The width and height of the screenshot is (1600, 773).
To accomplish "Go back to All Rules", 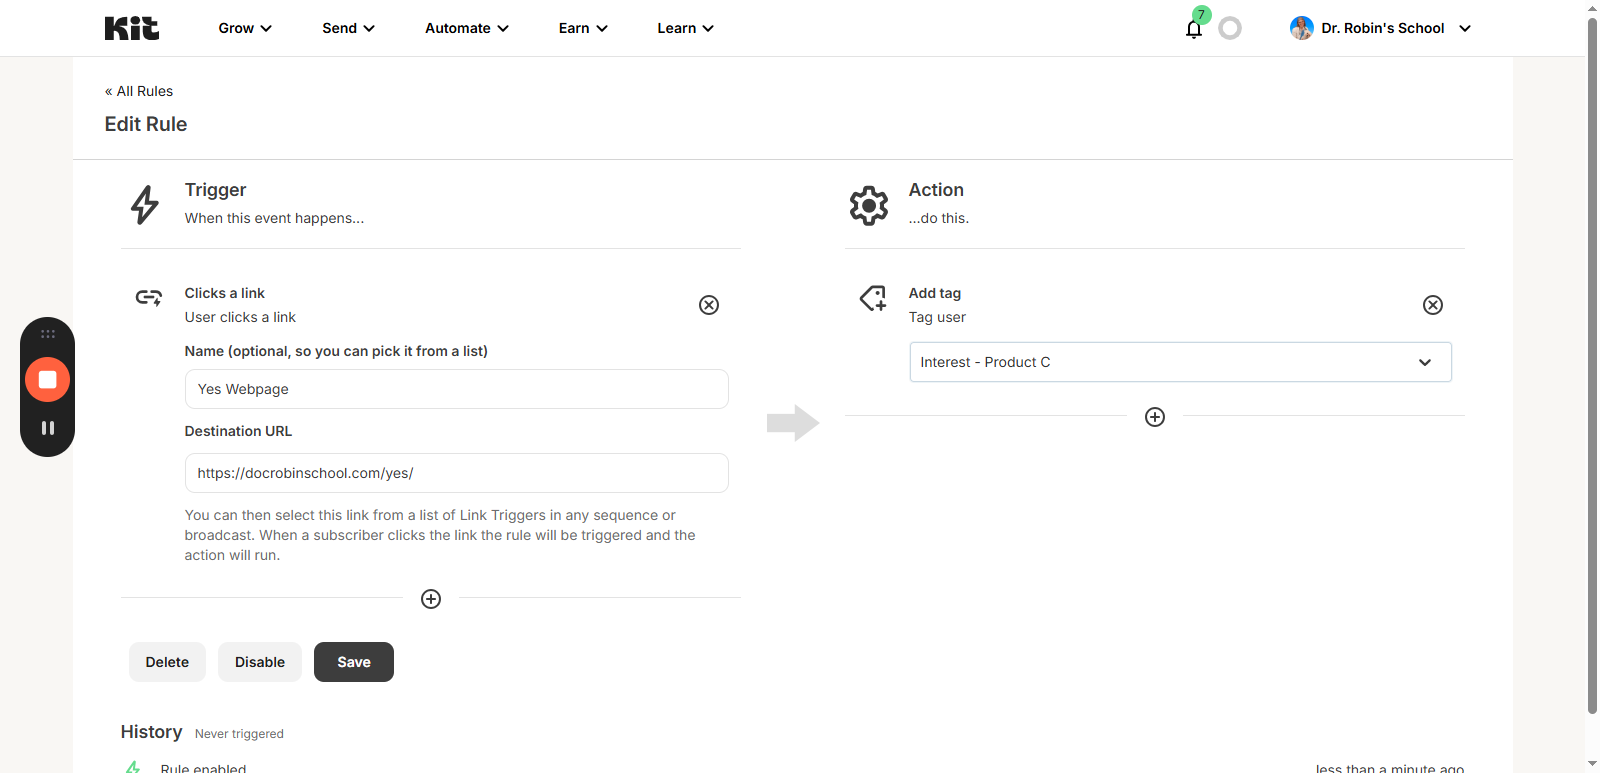I will [139, 91].
